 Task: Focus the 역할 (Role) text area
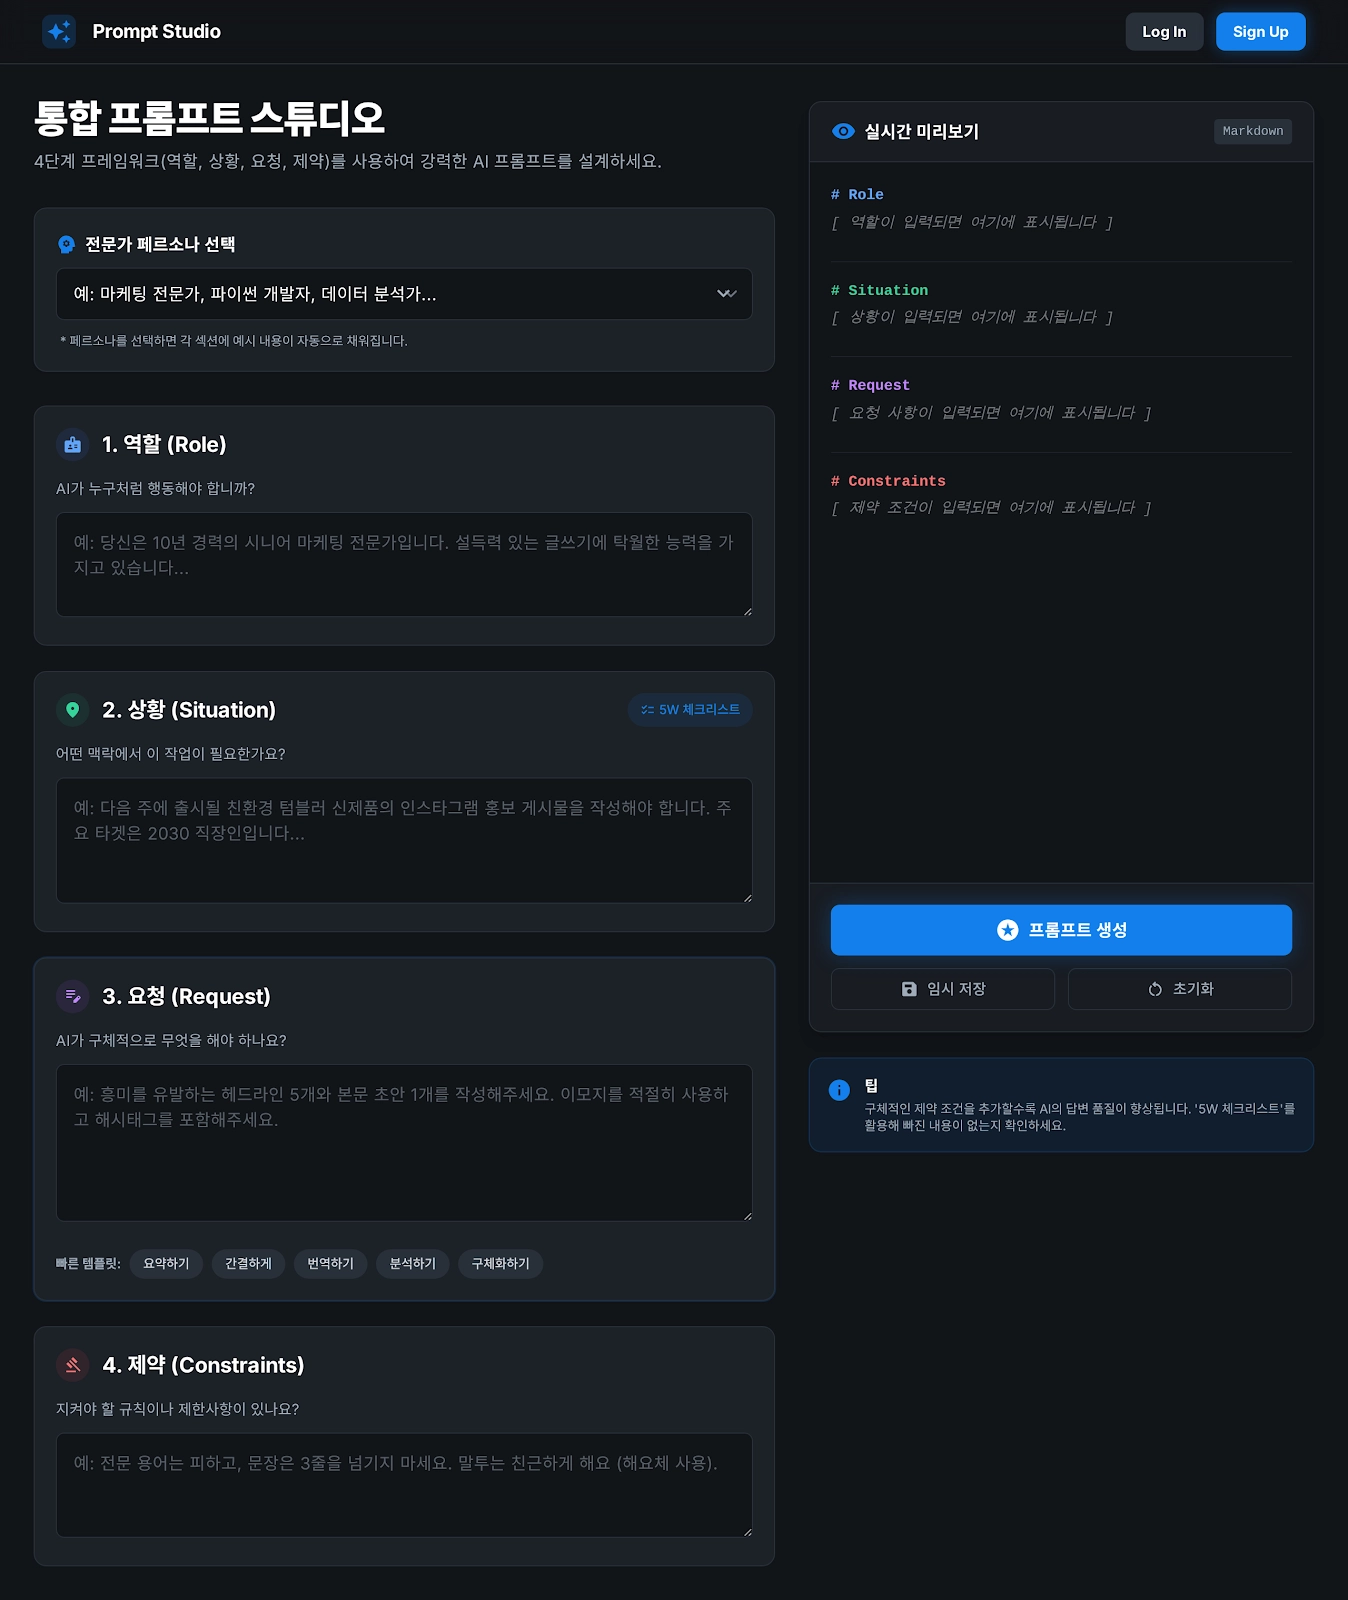pyautogui.click(x=404, y=565)
